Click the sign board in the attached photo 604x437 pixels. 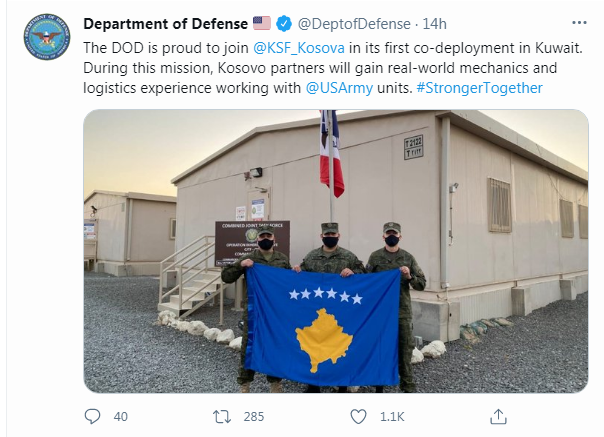click(x=252, y=243)
